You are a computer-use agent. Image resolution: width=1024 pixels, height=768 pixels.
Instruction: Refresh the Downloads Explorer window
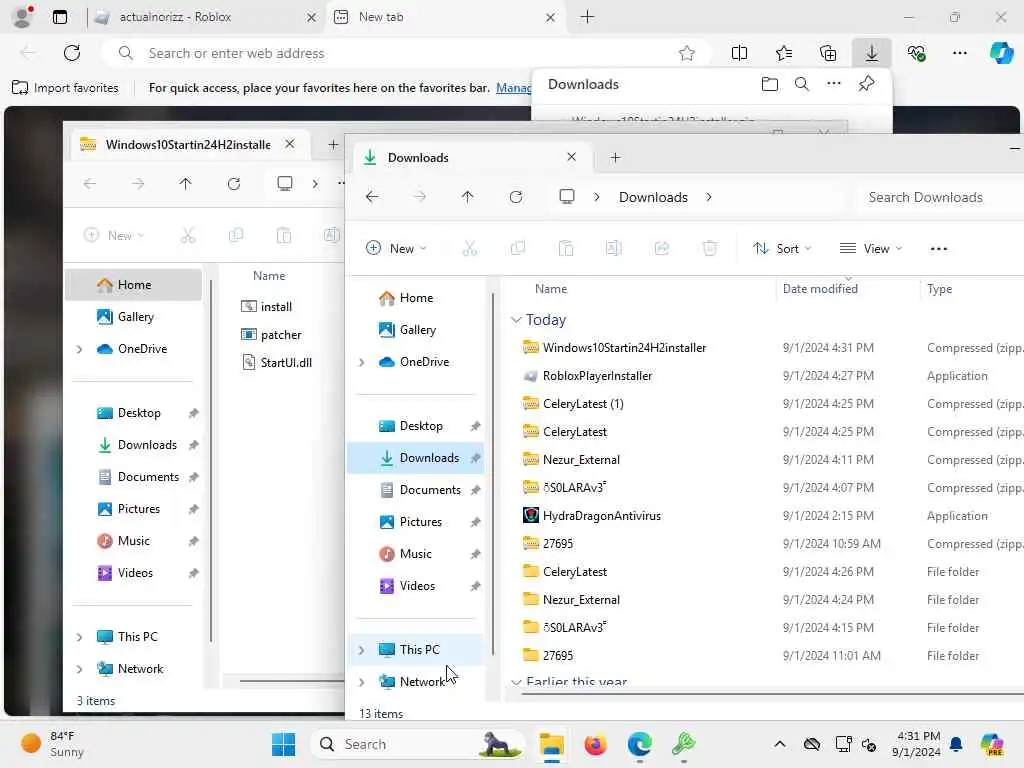pos(516,197)
